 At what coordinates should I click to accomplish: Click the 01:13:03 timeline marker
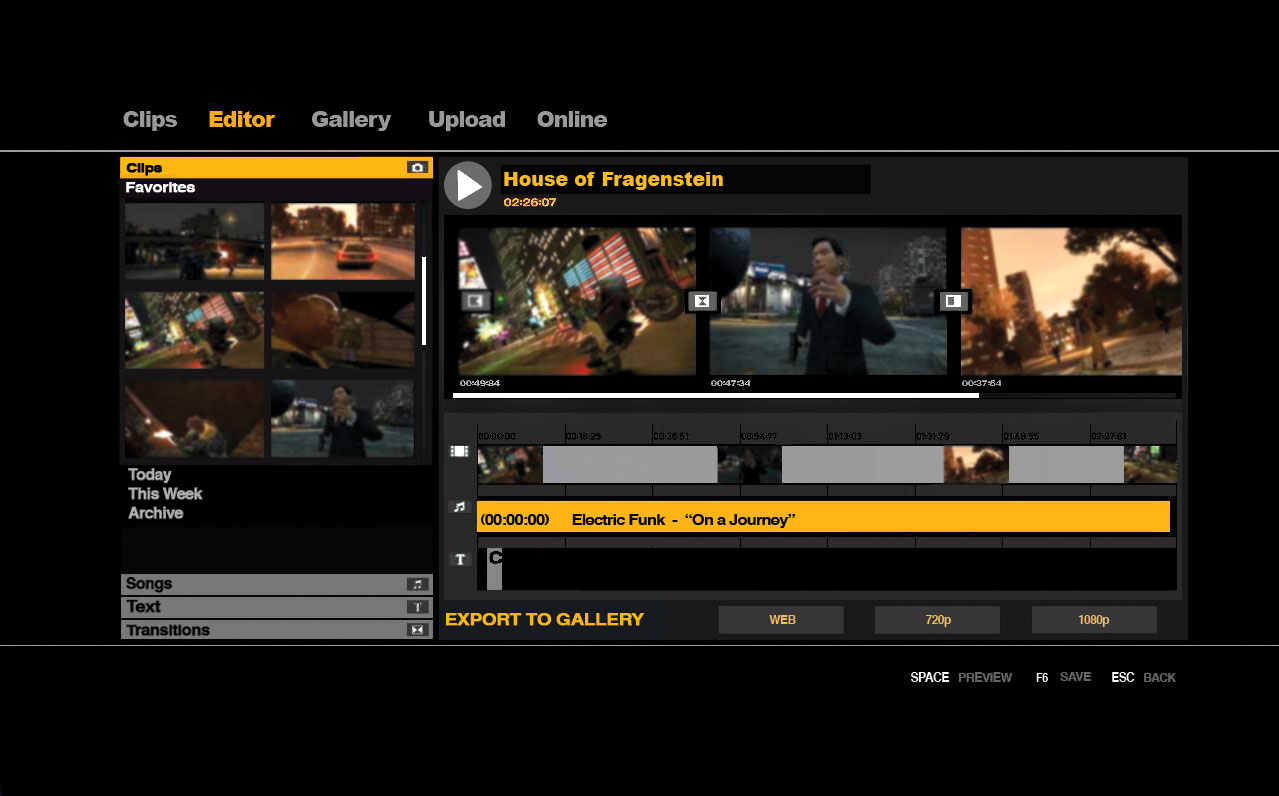point(846,437)
